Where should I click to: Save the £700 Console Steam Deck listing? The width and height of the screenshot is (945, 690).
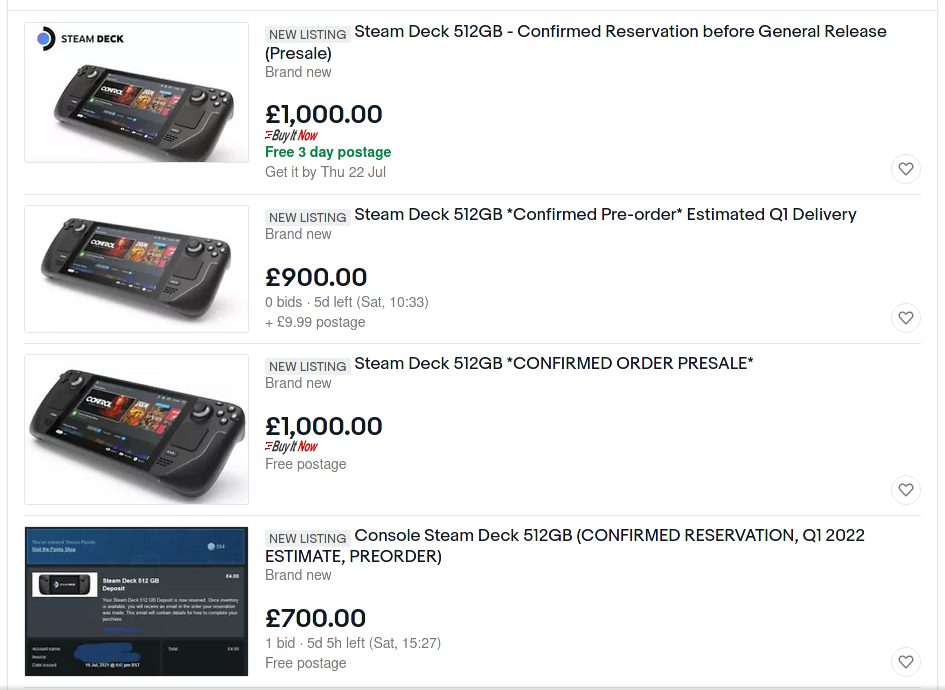[x=905, y=661]
